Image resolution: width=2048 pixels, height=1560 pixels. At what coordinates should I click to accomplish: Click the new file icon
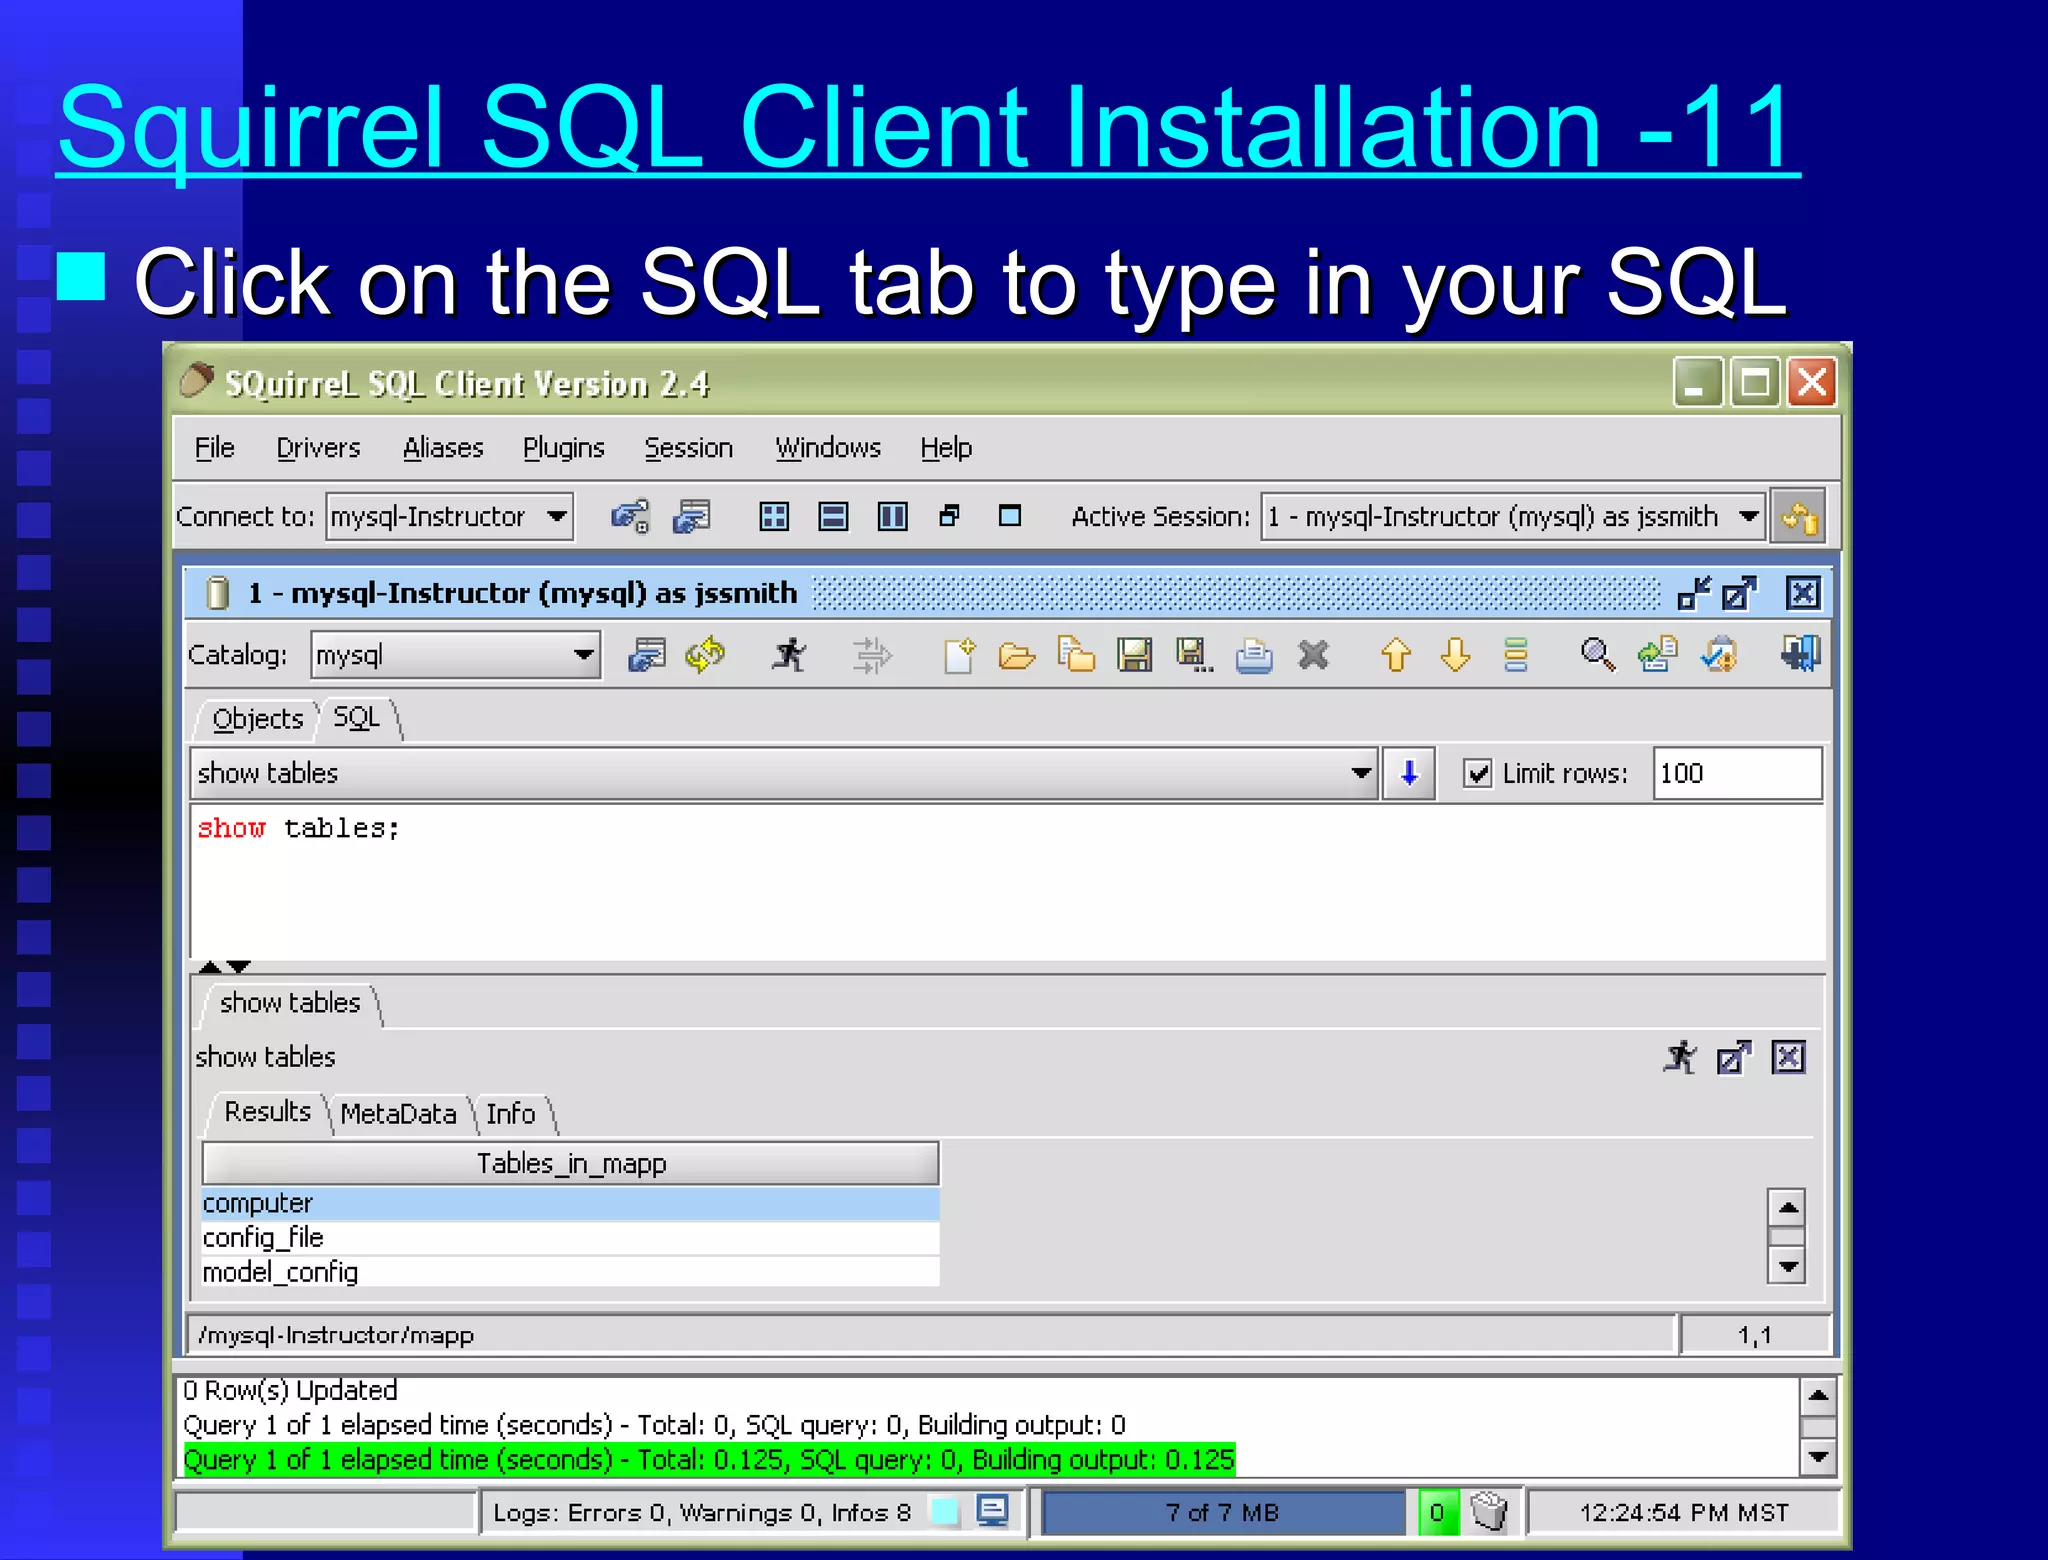coord(959,656)
